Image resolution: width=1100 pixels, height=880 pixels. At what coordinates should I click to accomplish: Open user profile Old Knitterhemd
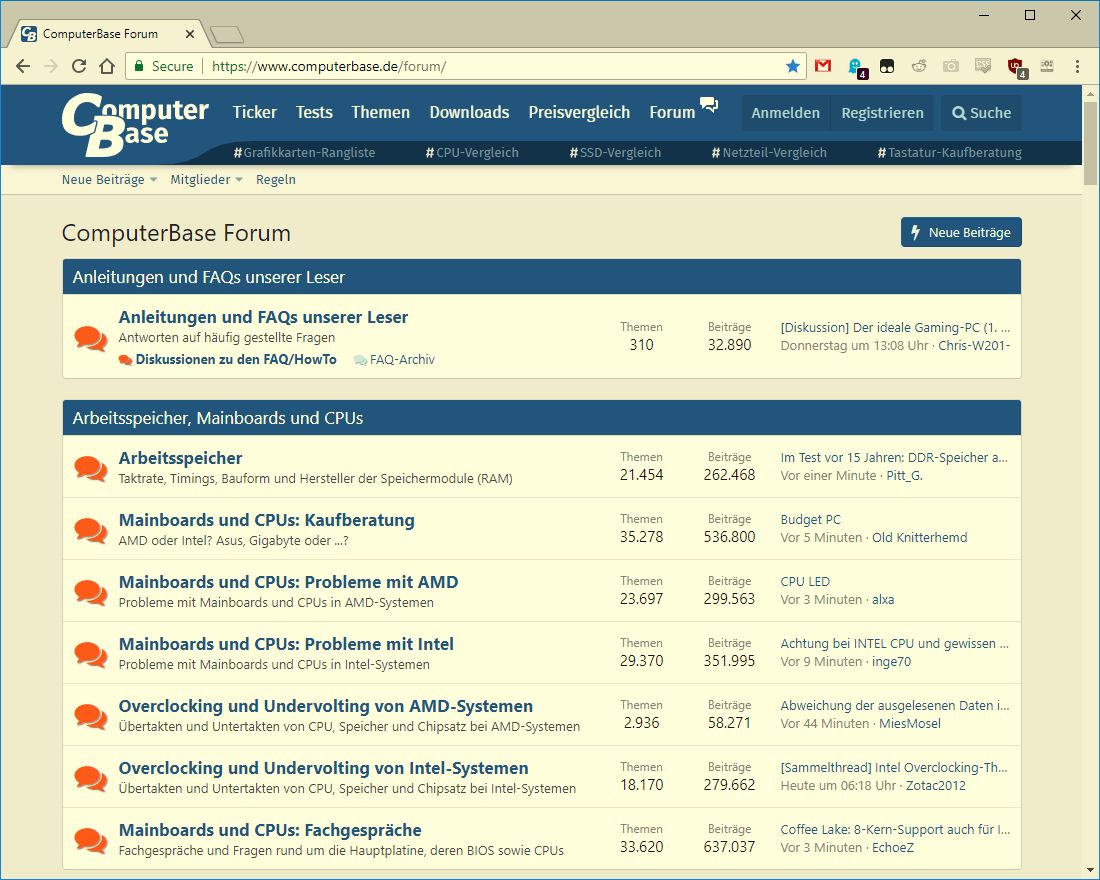pos(919,538)
